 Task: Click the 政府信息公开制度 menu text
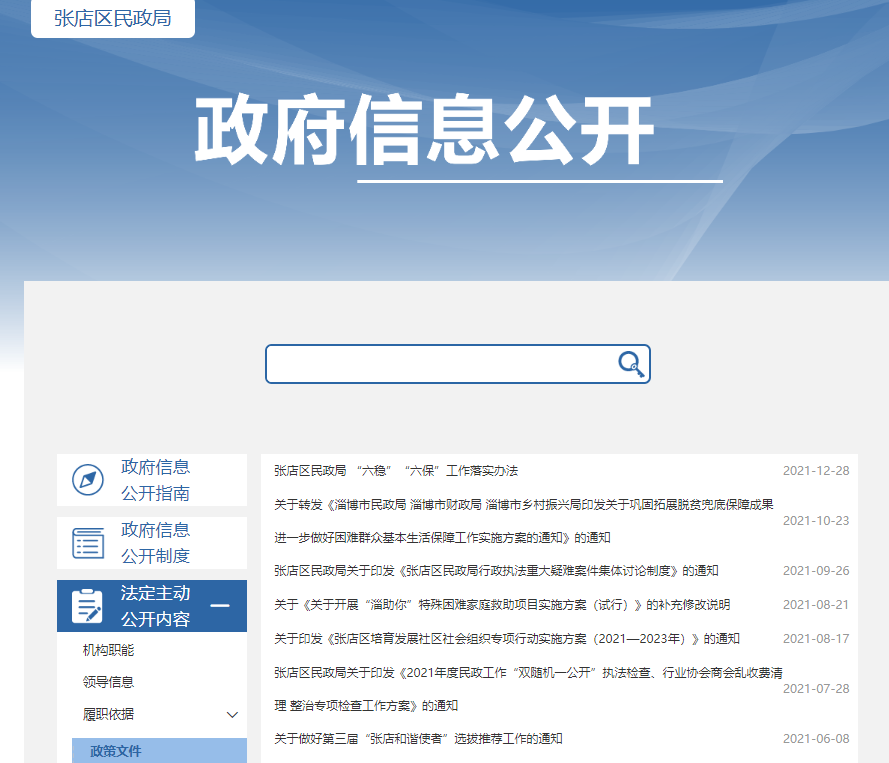(156, 543)
